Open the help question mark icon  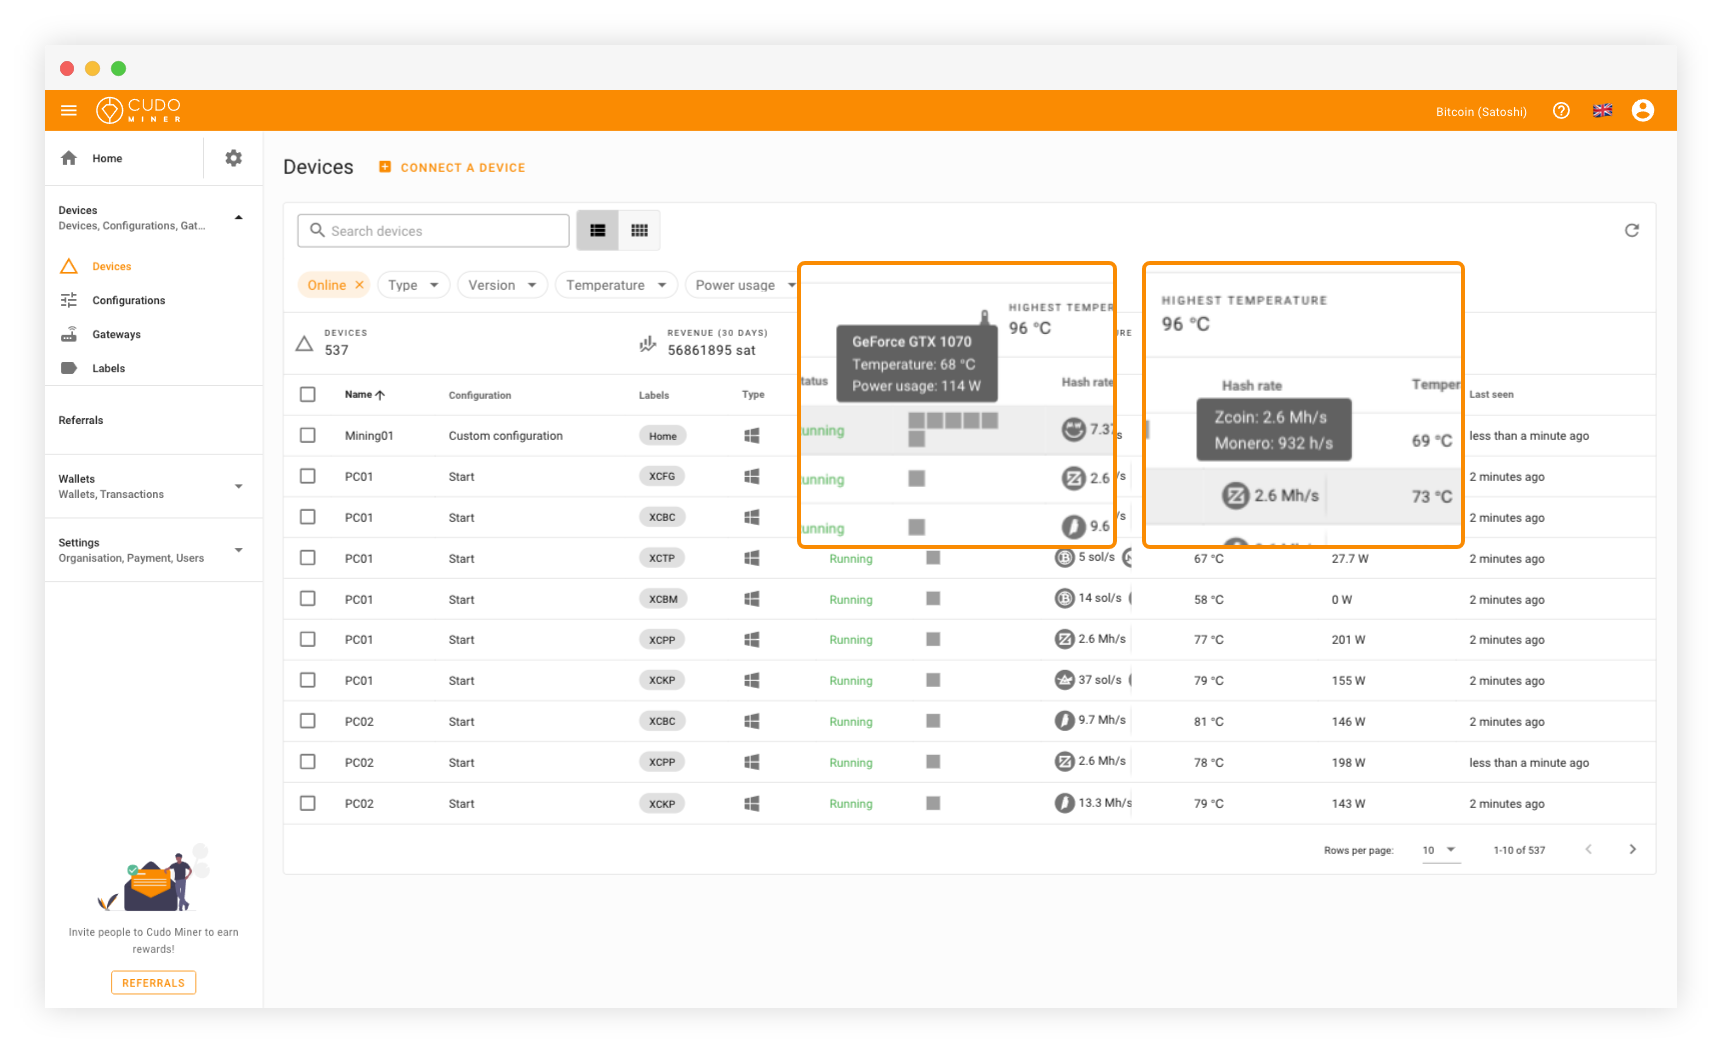tap(1561, 110)
